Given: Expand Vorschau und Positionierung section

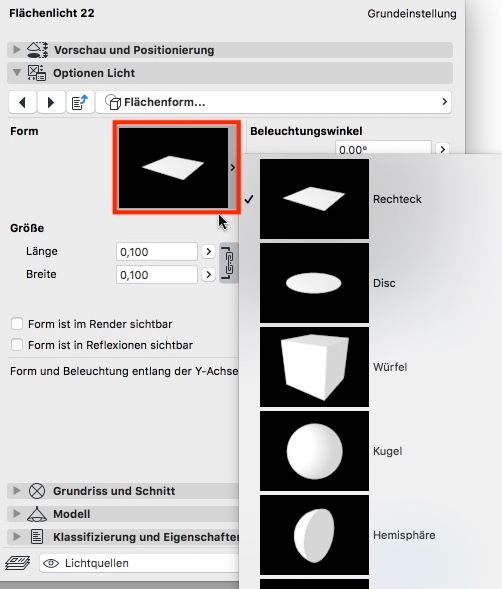Looking at the screenshot, I should click(x=17, y=50).
